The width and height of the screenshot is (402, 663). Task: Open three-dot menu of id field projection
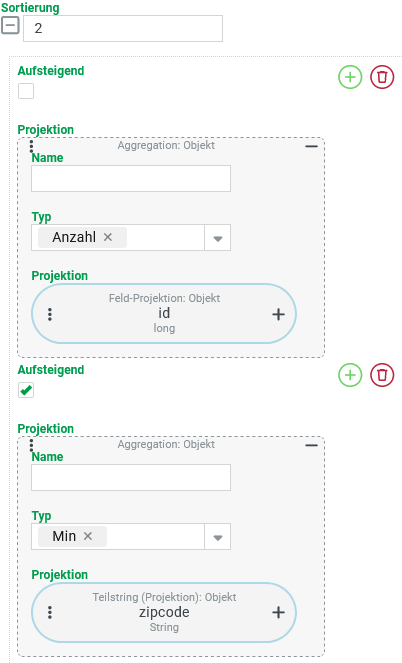click(50, 314)
